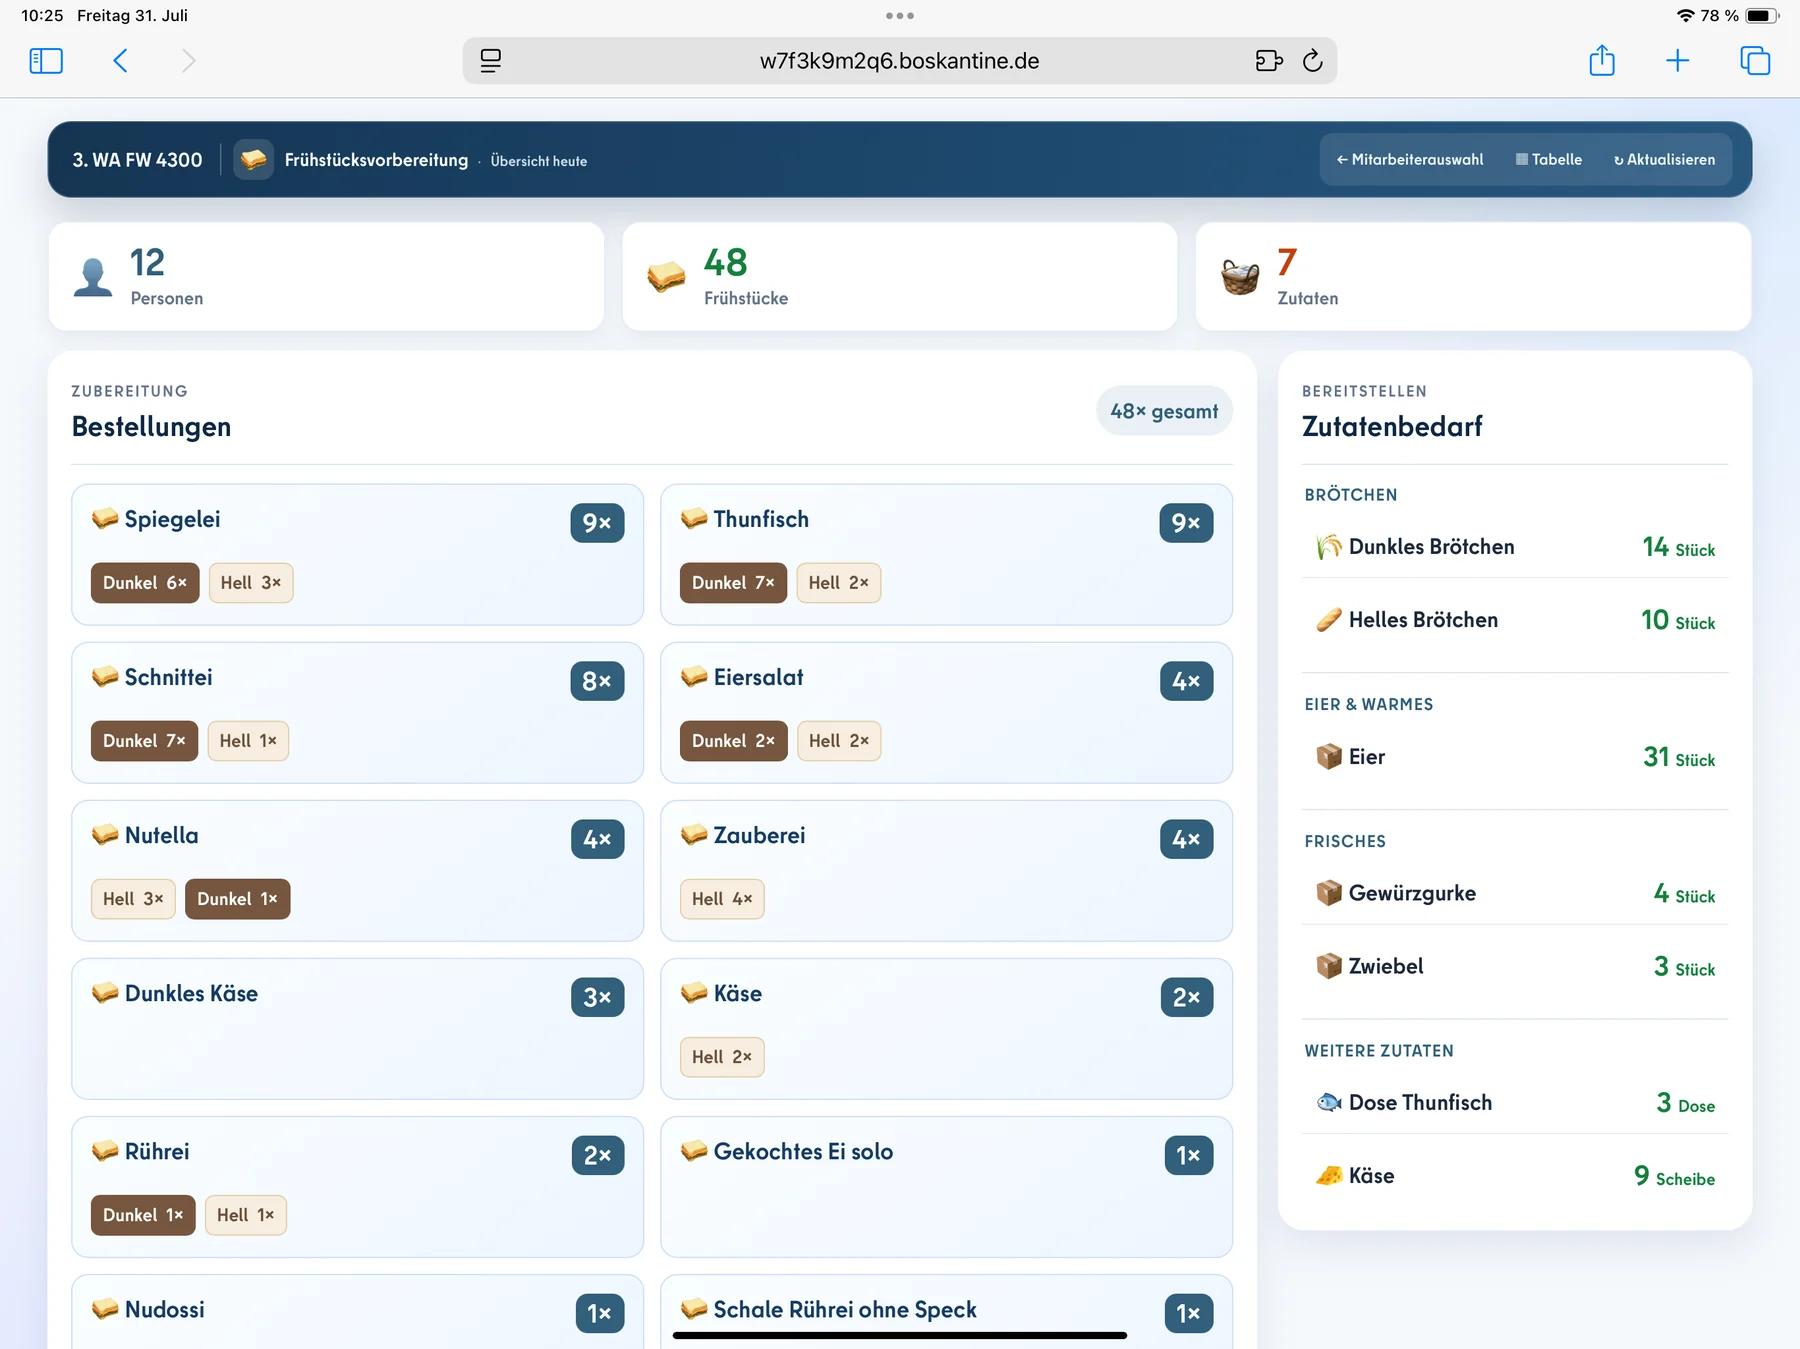Click the box icon beside Gewürzgurke
The height and width of the screenshot is (1349, 1800).
pyautogui.click(x=1328, y=893)
